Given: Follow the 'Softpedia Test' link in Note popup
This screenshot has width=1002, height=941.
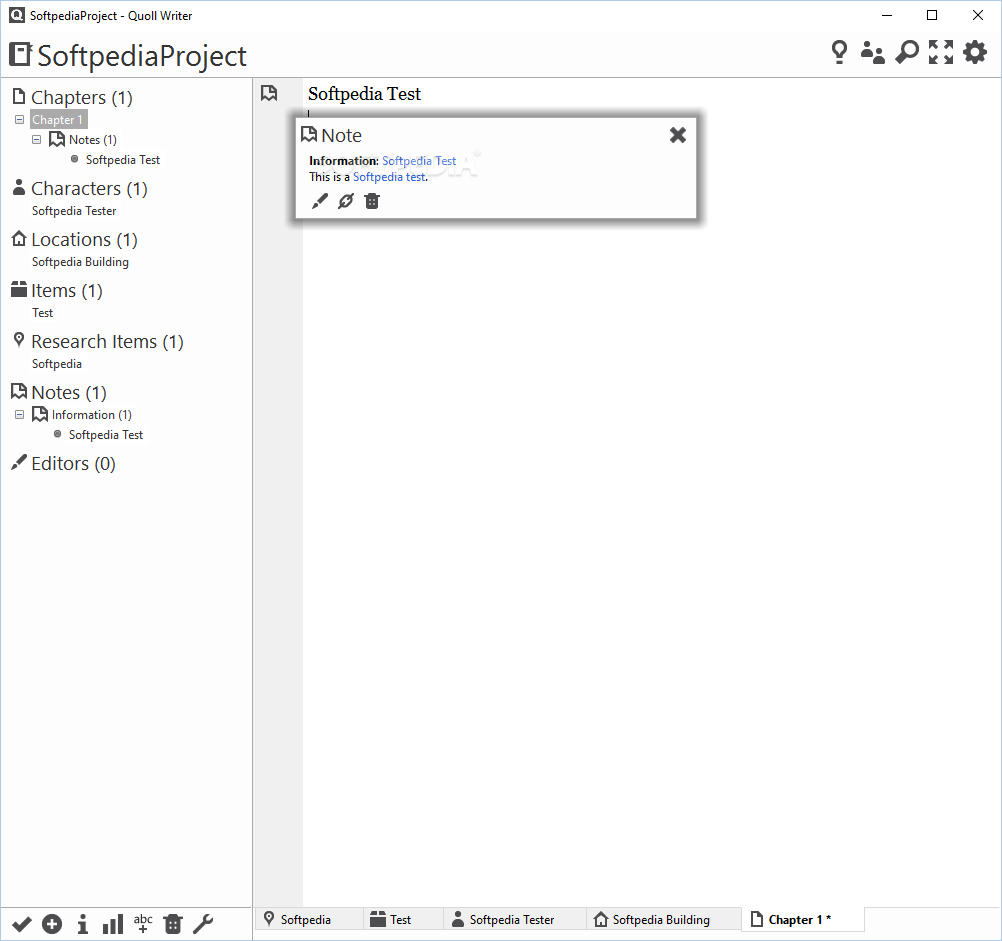Looking at the screenshot, I should coord(419,161).
